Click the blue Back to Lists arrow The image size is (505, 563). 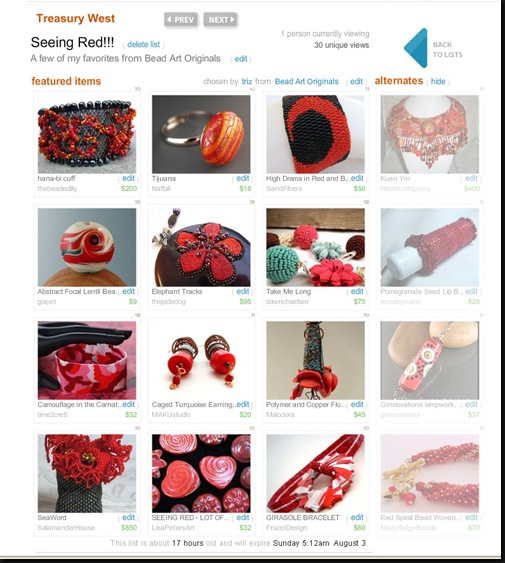click(416, 48)
